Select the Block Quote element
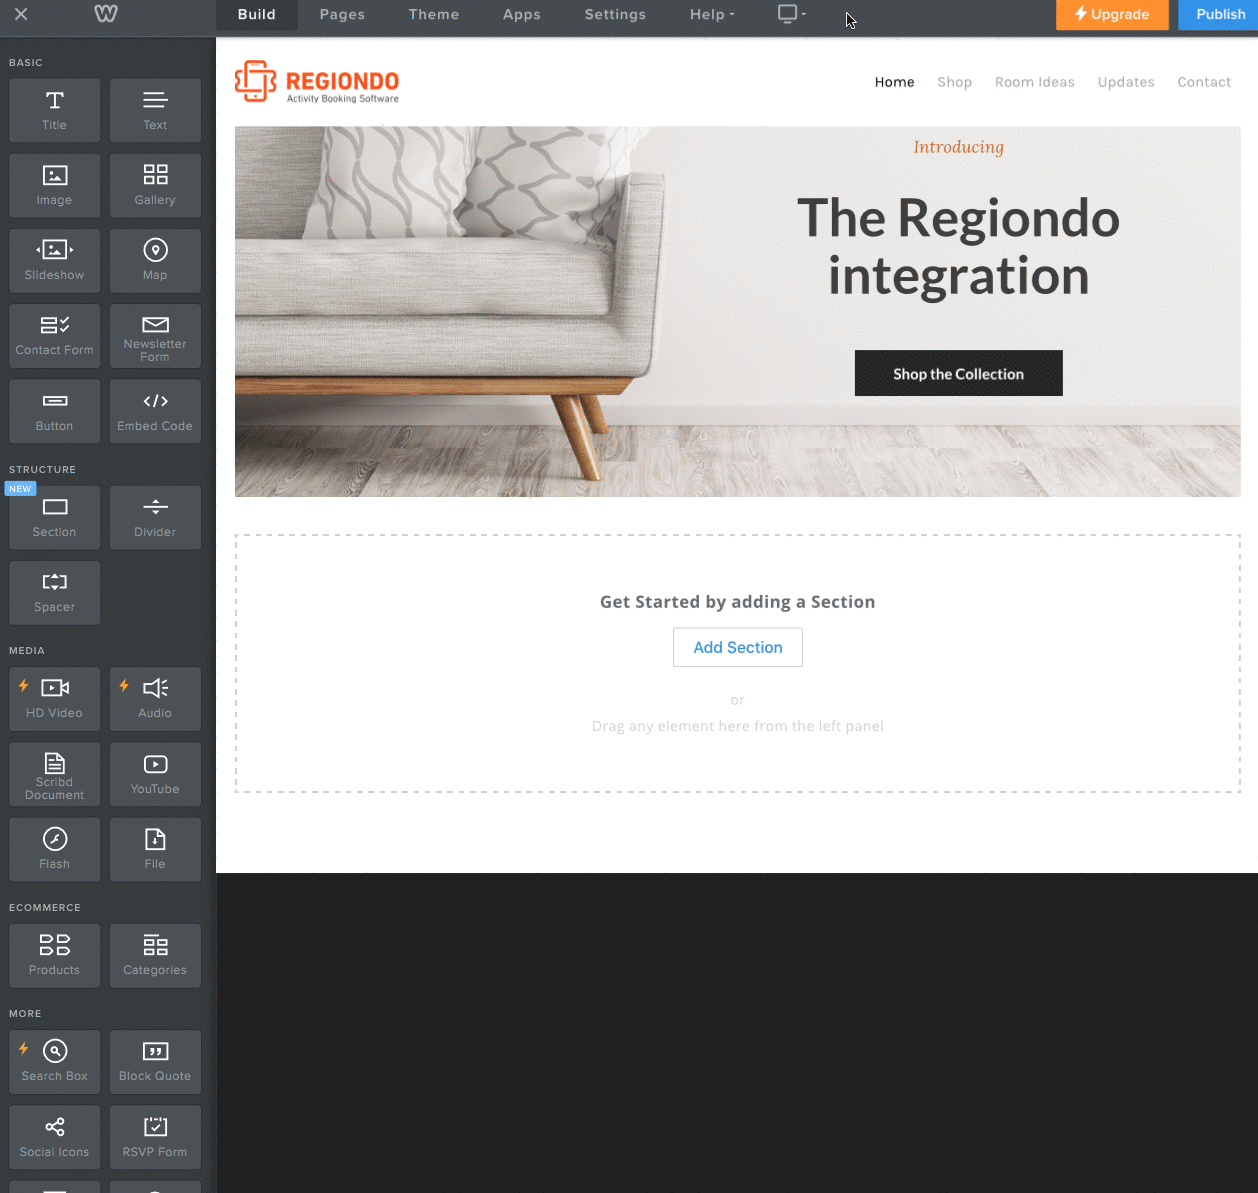The width and height of the screenshot is (1258, 1193). coord(155,1062)
